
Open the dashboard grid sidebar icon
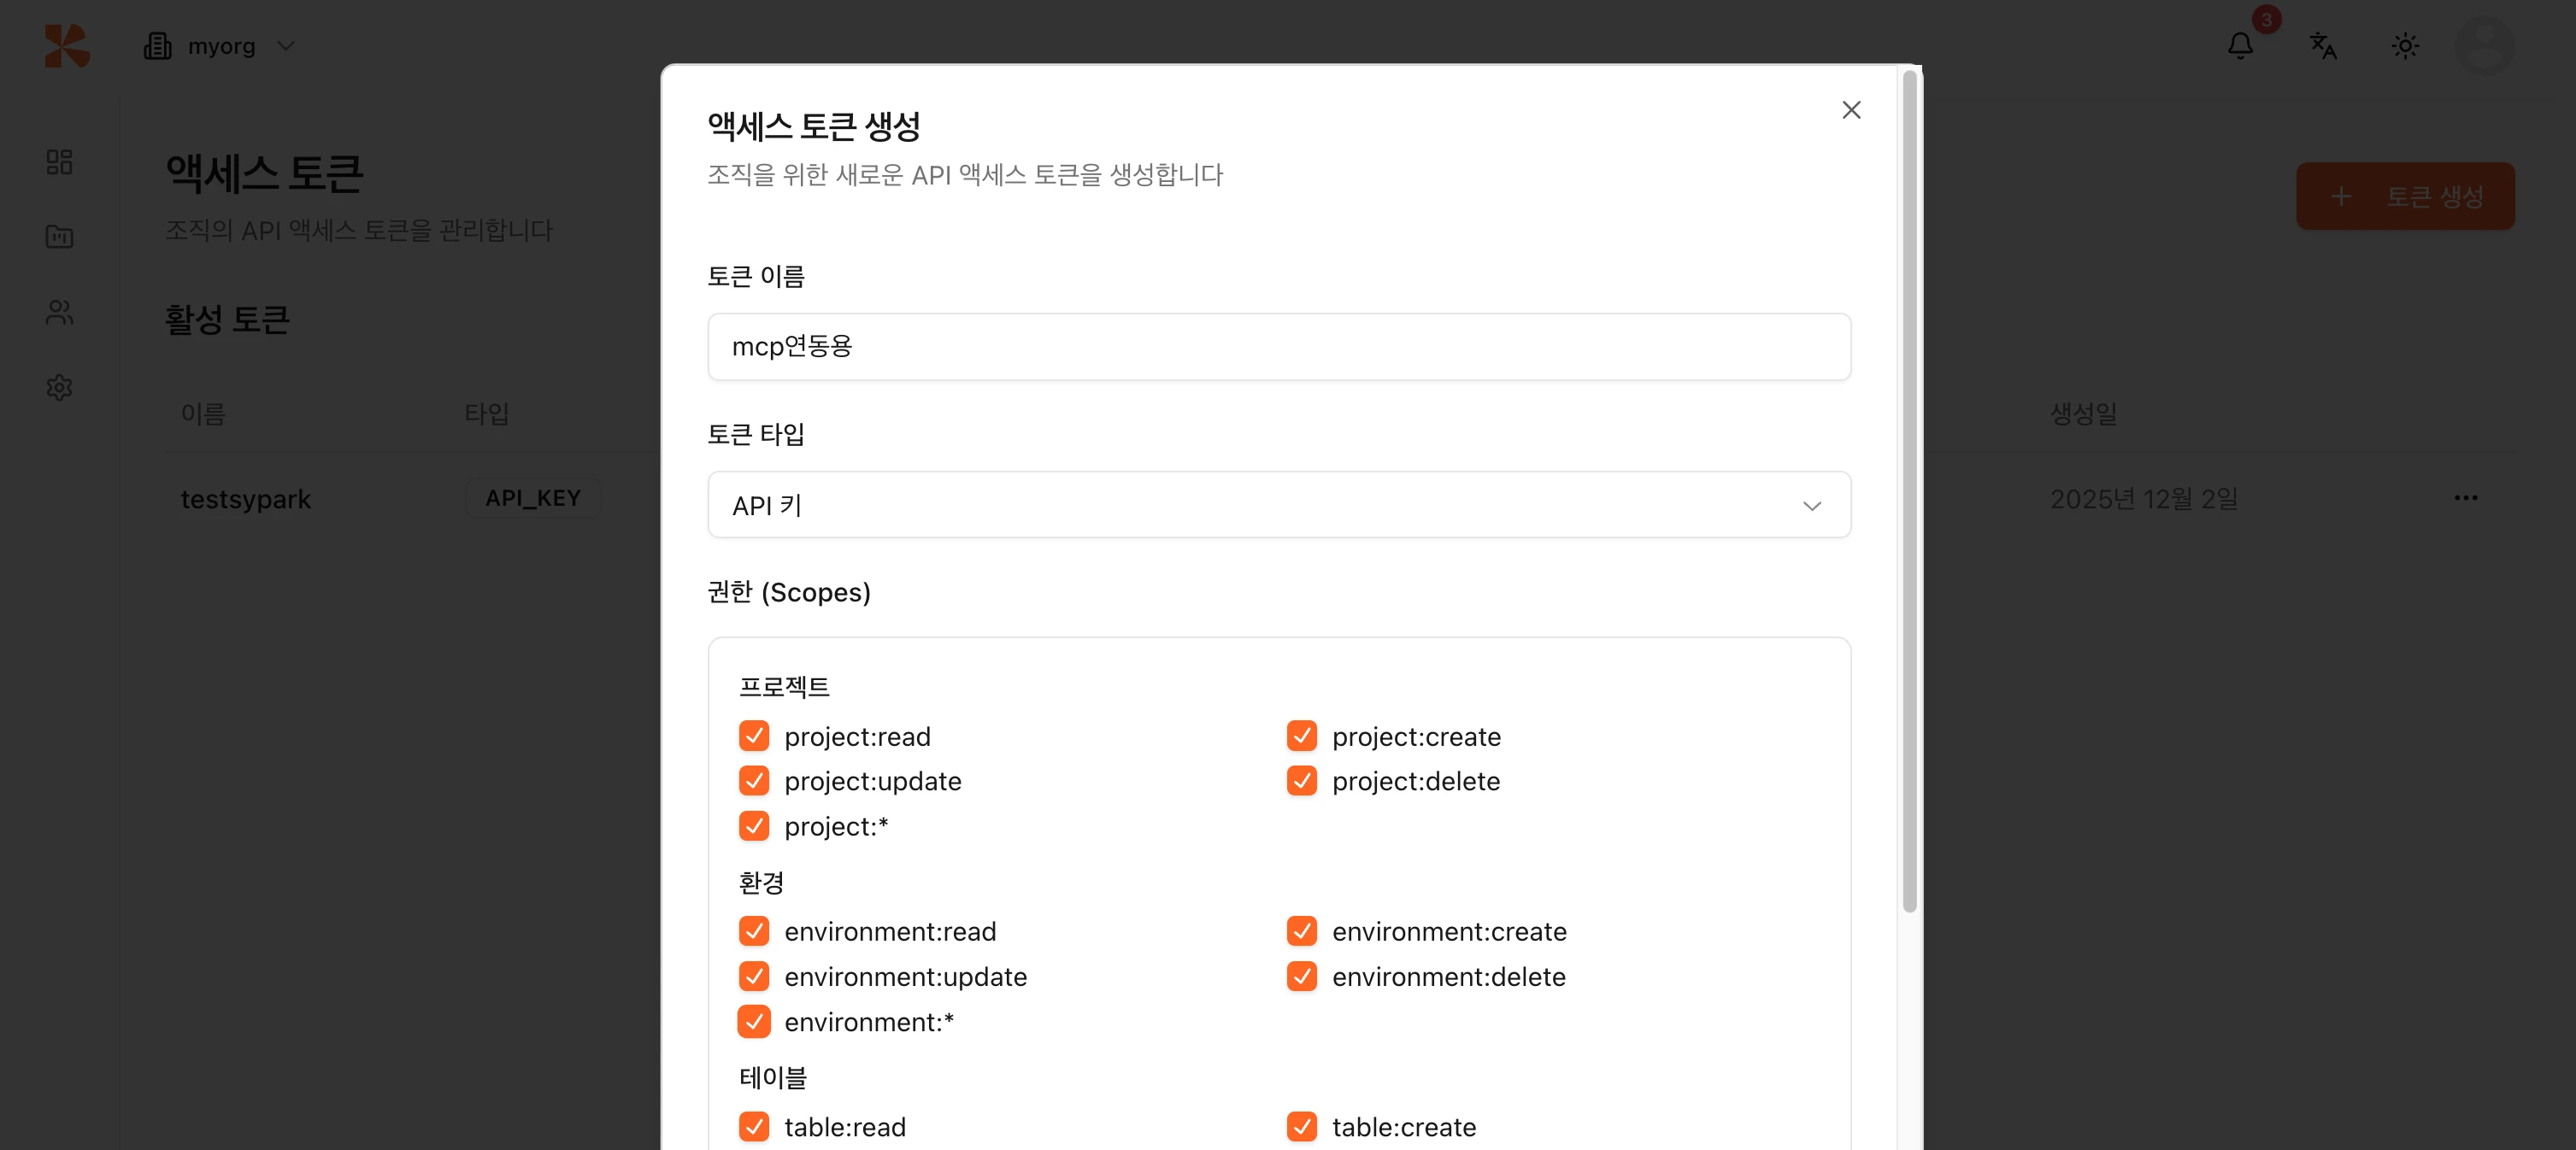coord(60,162)
